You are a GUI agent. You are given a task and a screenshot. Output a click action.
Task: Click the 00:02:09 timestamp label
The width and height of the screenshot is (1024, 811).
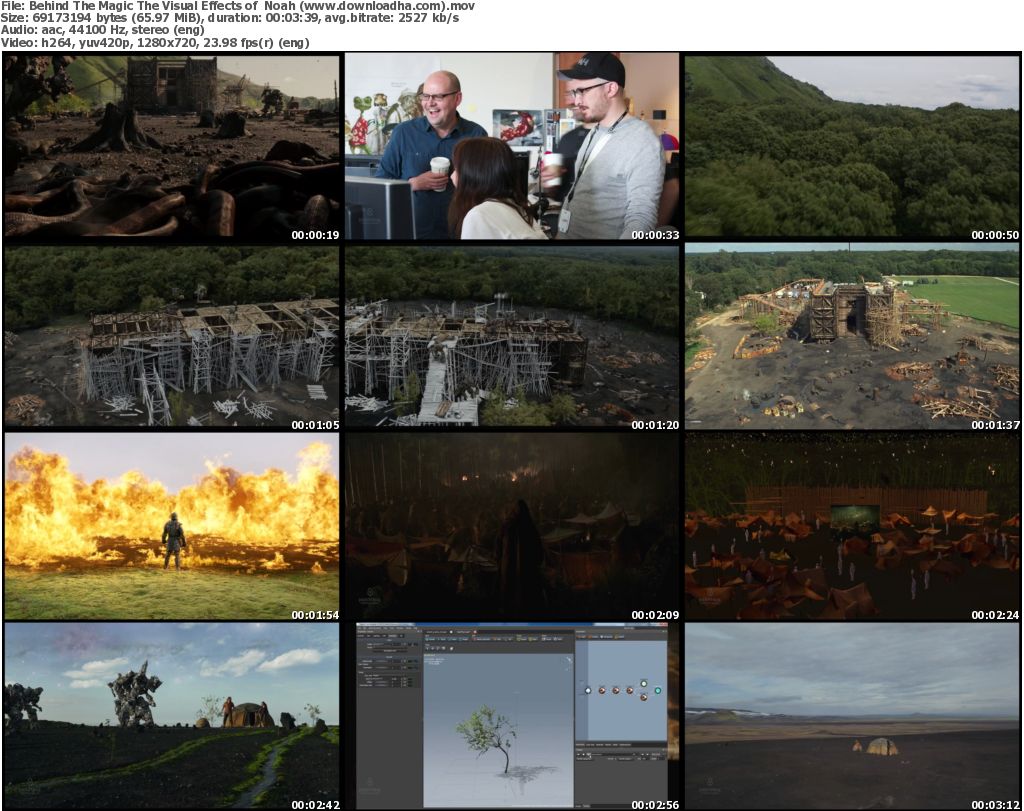pos(655,615)
